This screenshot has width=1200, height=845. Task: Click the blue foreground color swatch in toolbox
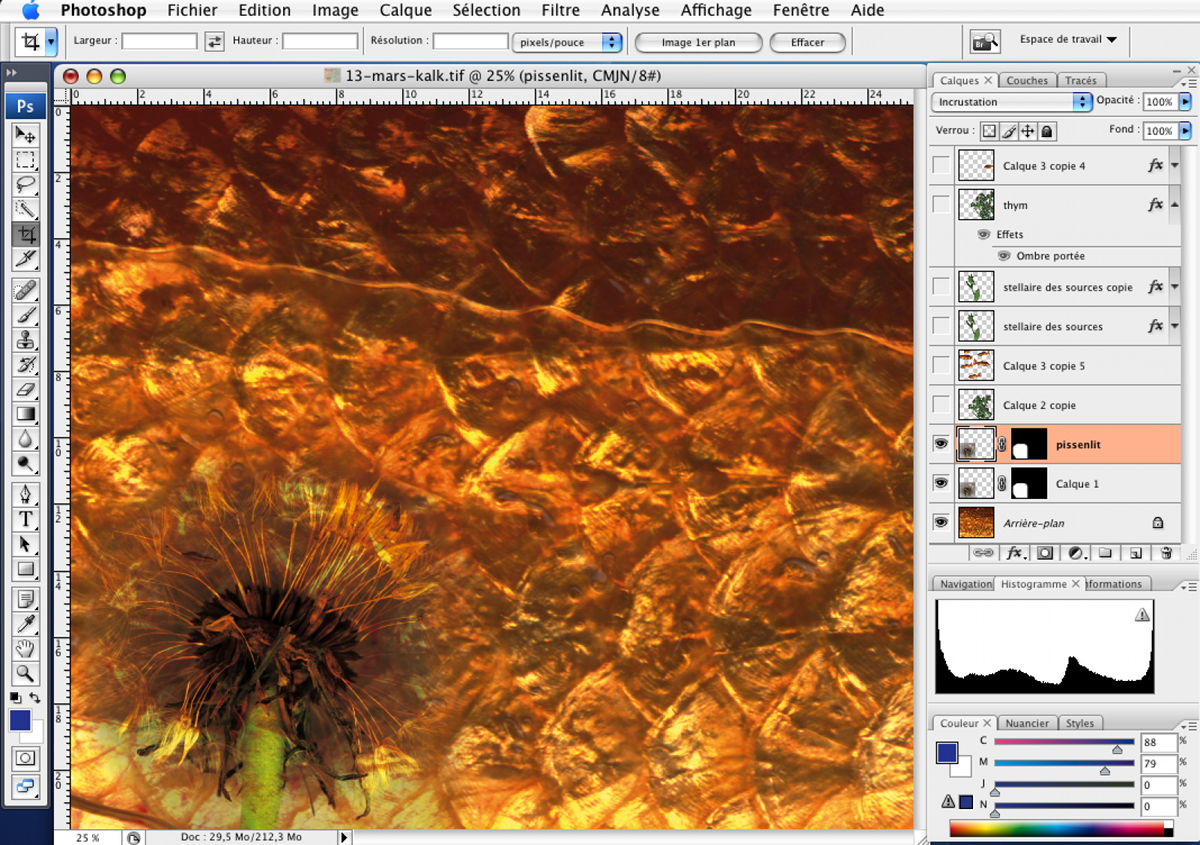(20, 720)
